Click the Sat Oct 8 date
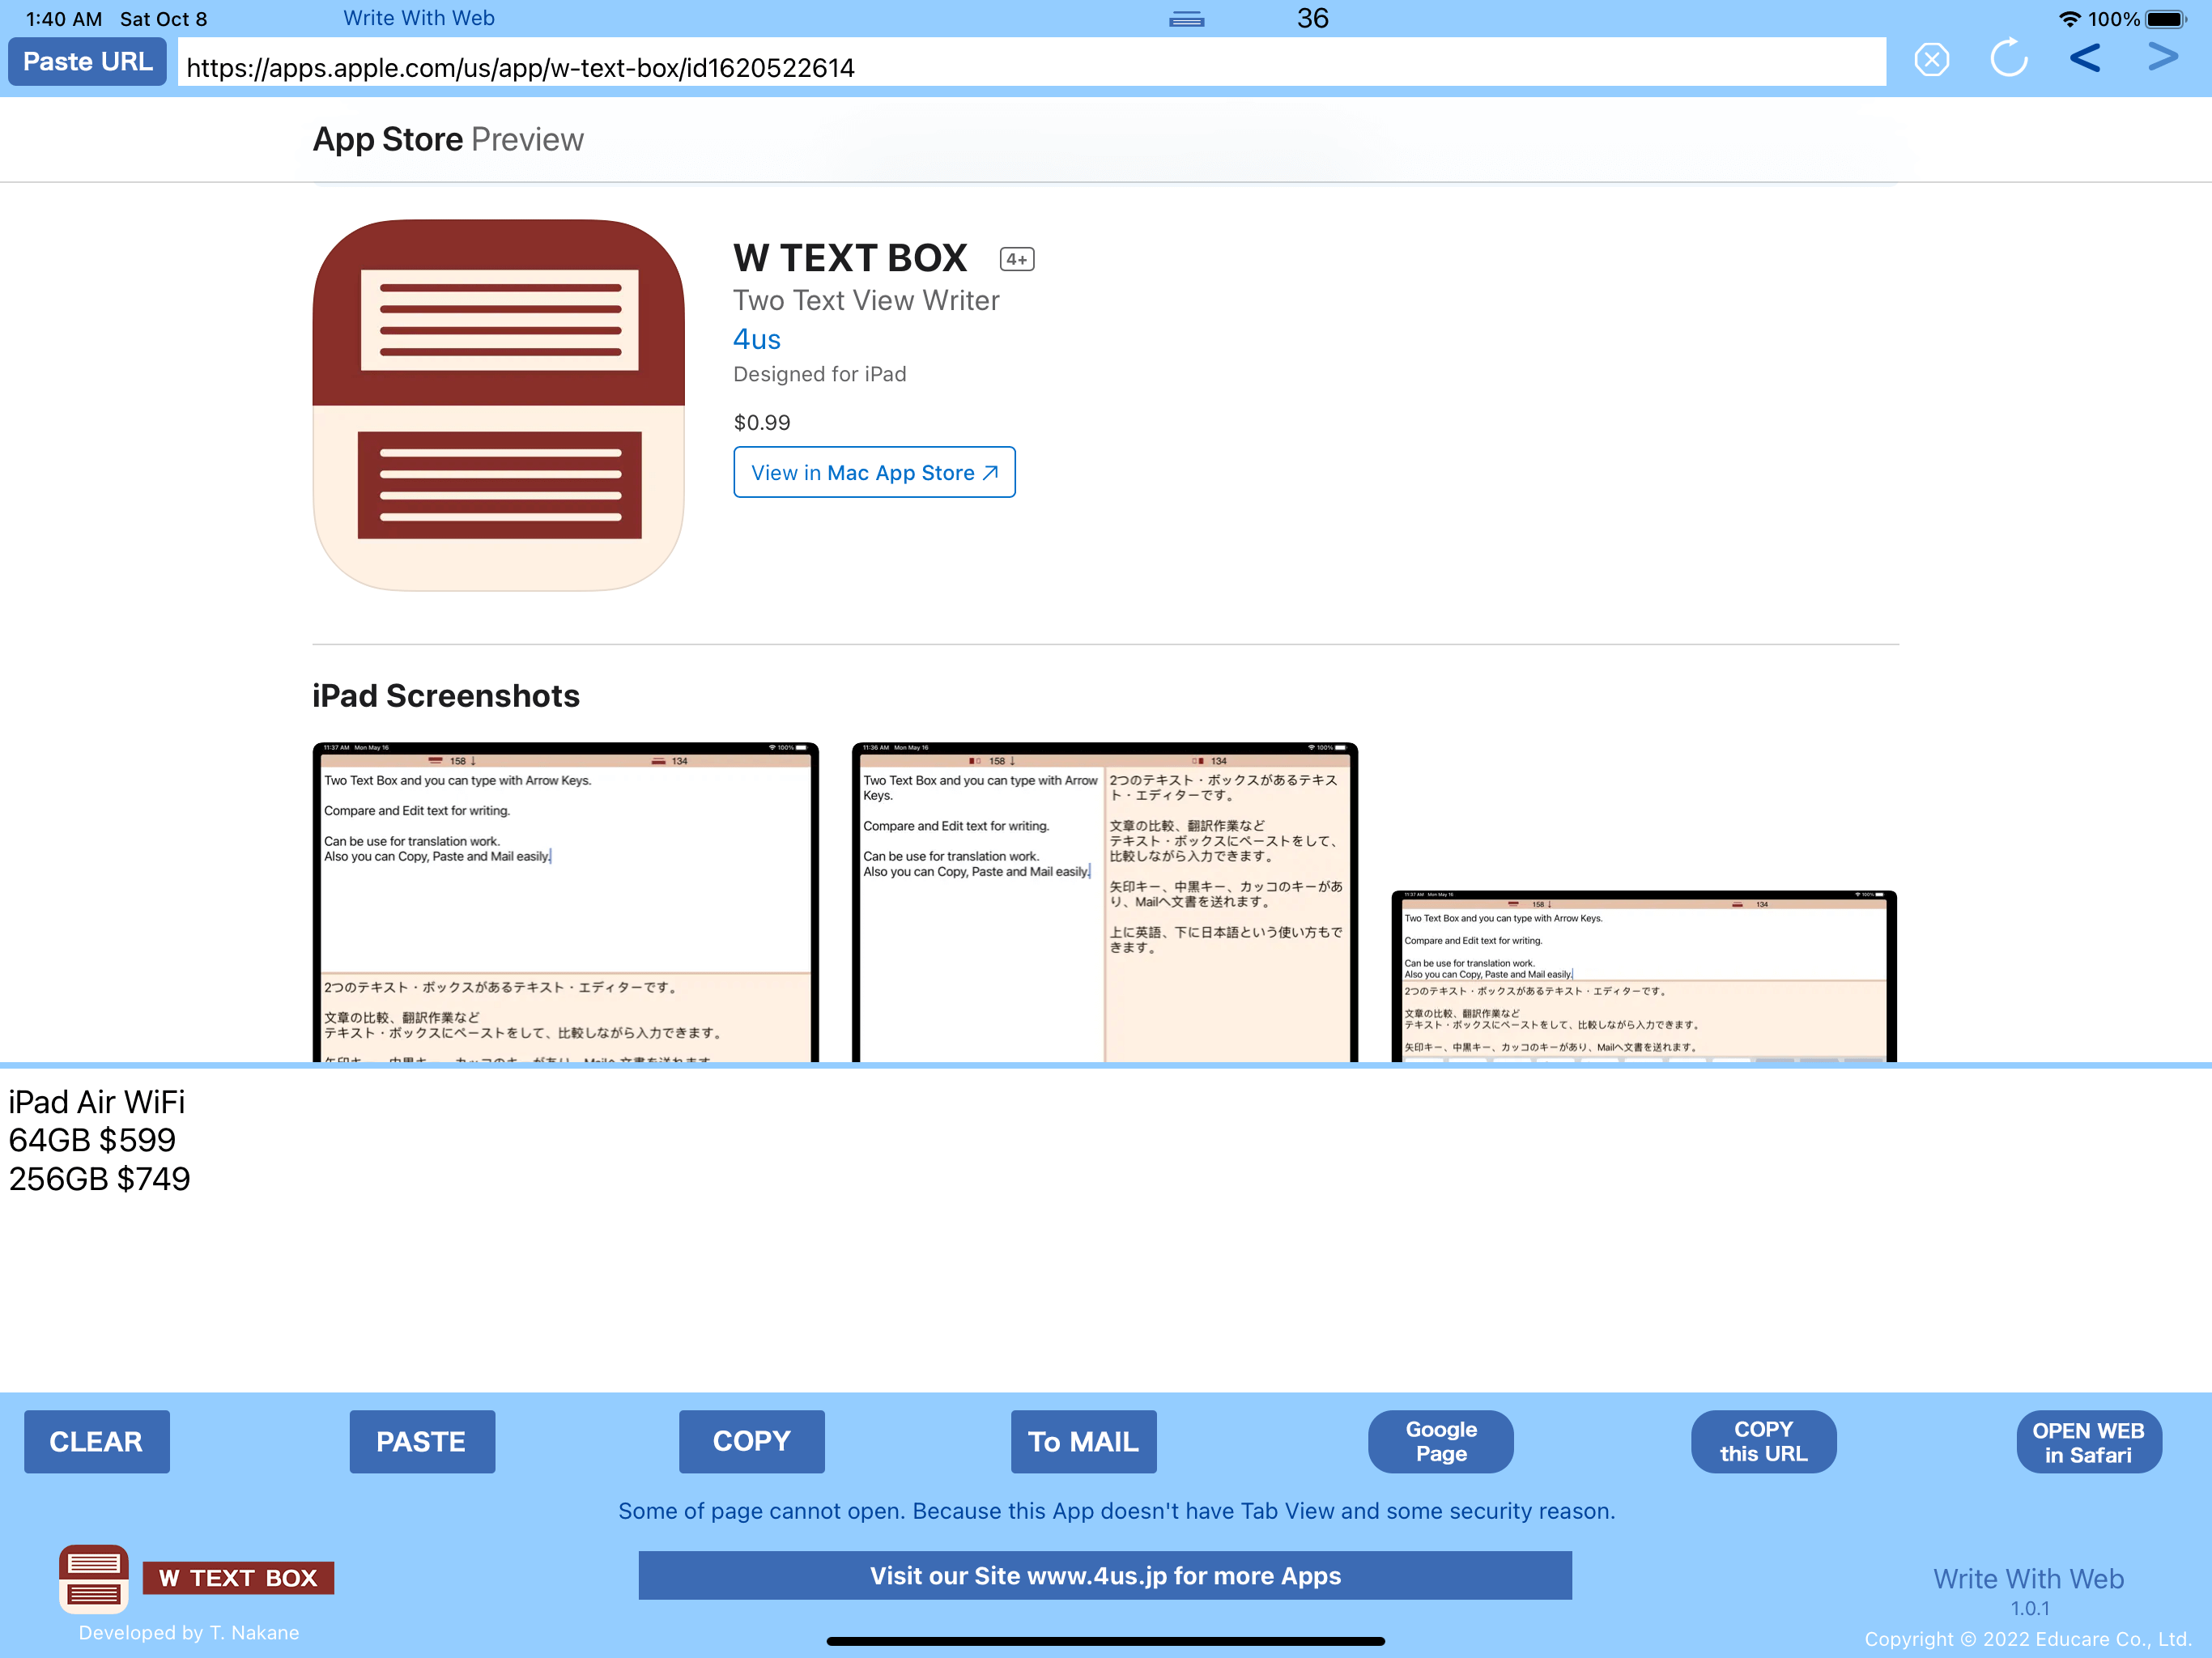The image size is (2212, 1658). tap(164, 19)
